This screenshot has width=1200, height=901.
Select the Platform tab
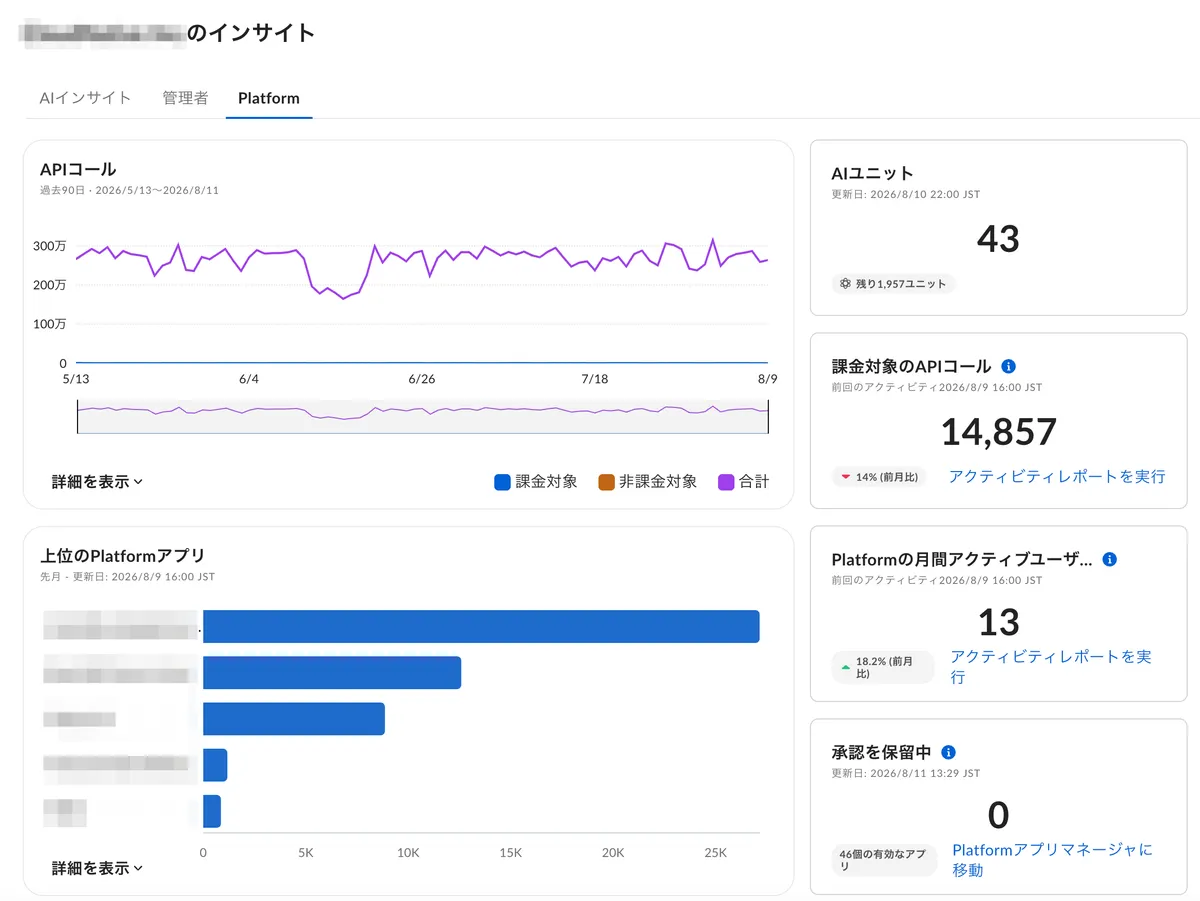coord(269,98)
